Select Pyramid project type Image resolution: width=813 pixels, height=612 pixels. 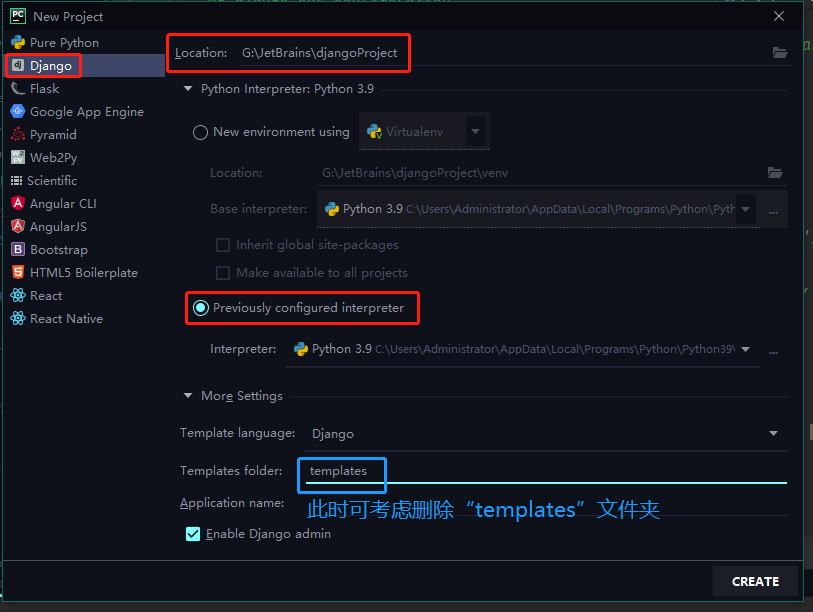click(85, 134)
